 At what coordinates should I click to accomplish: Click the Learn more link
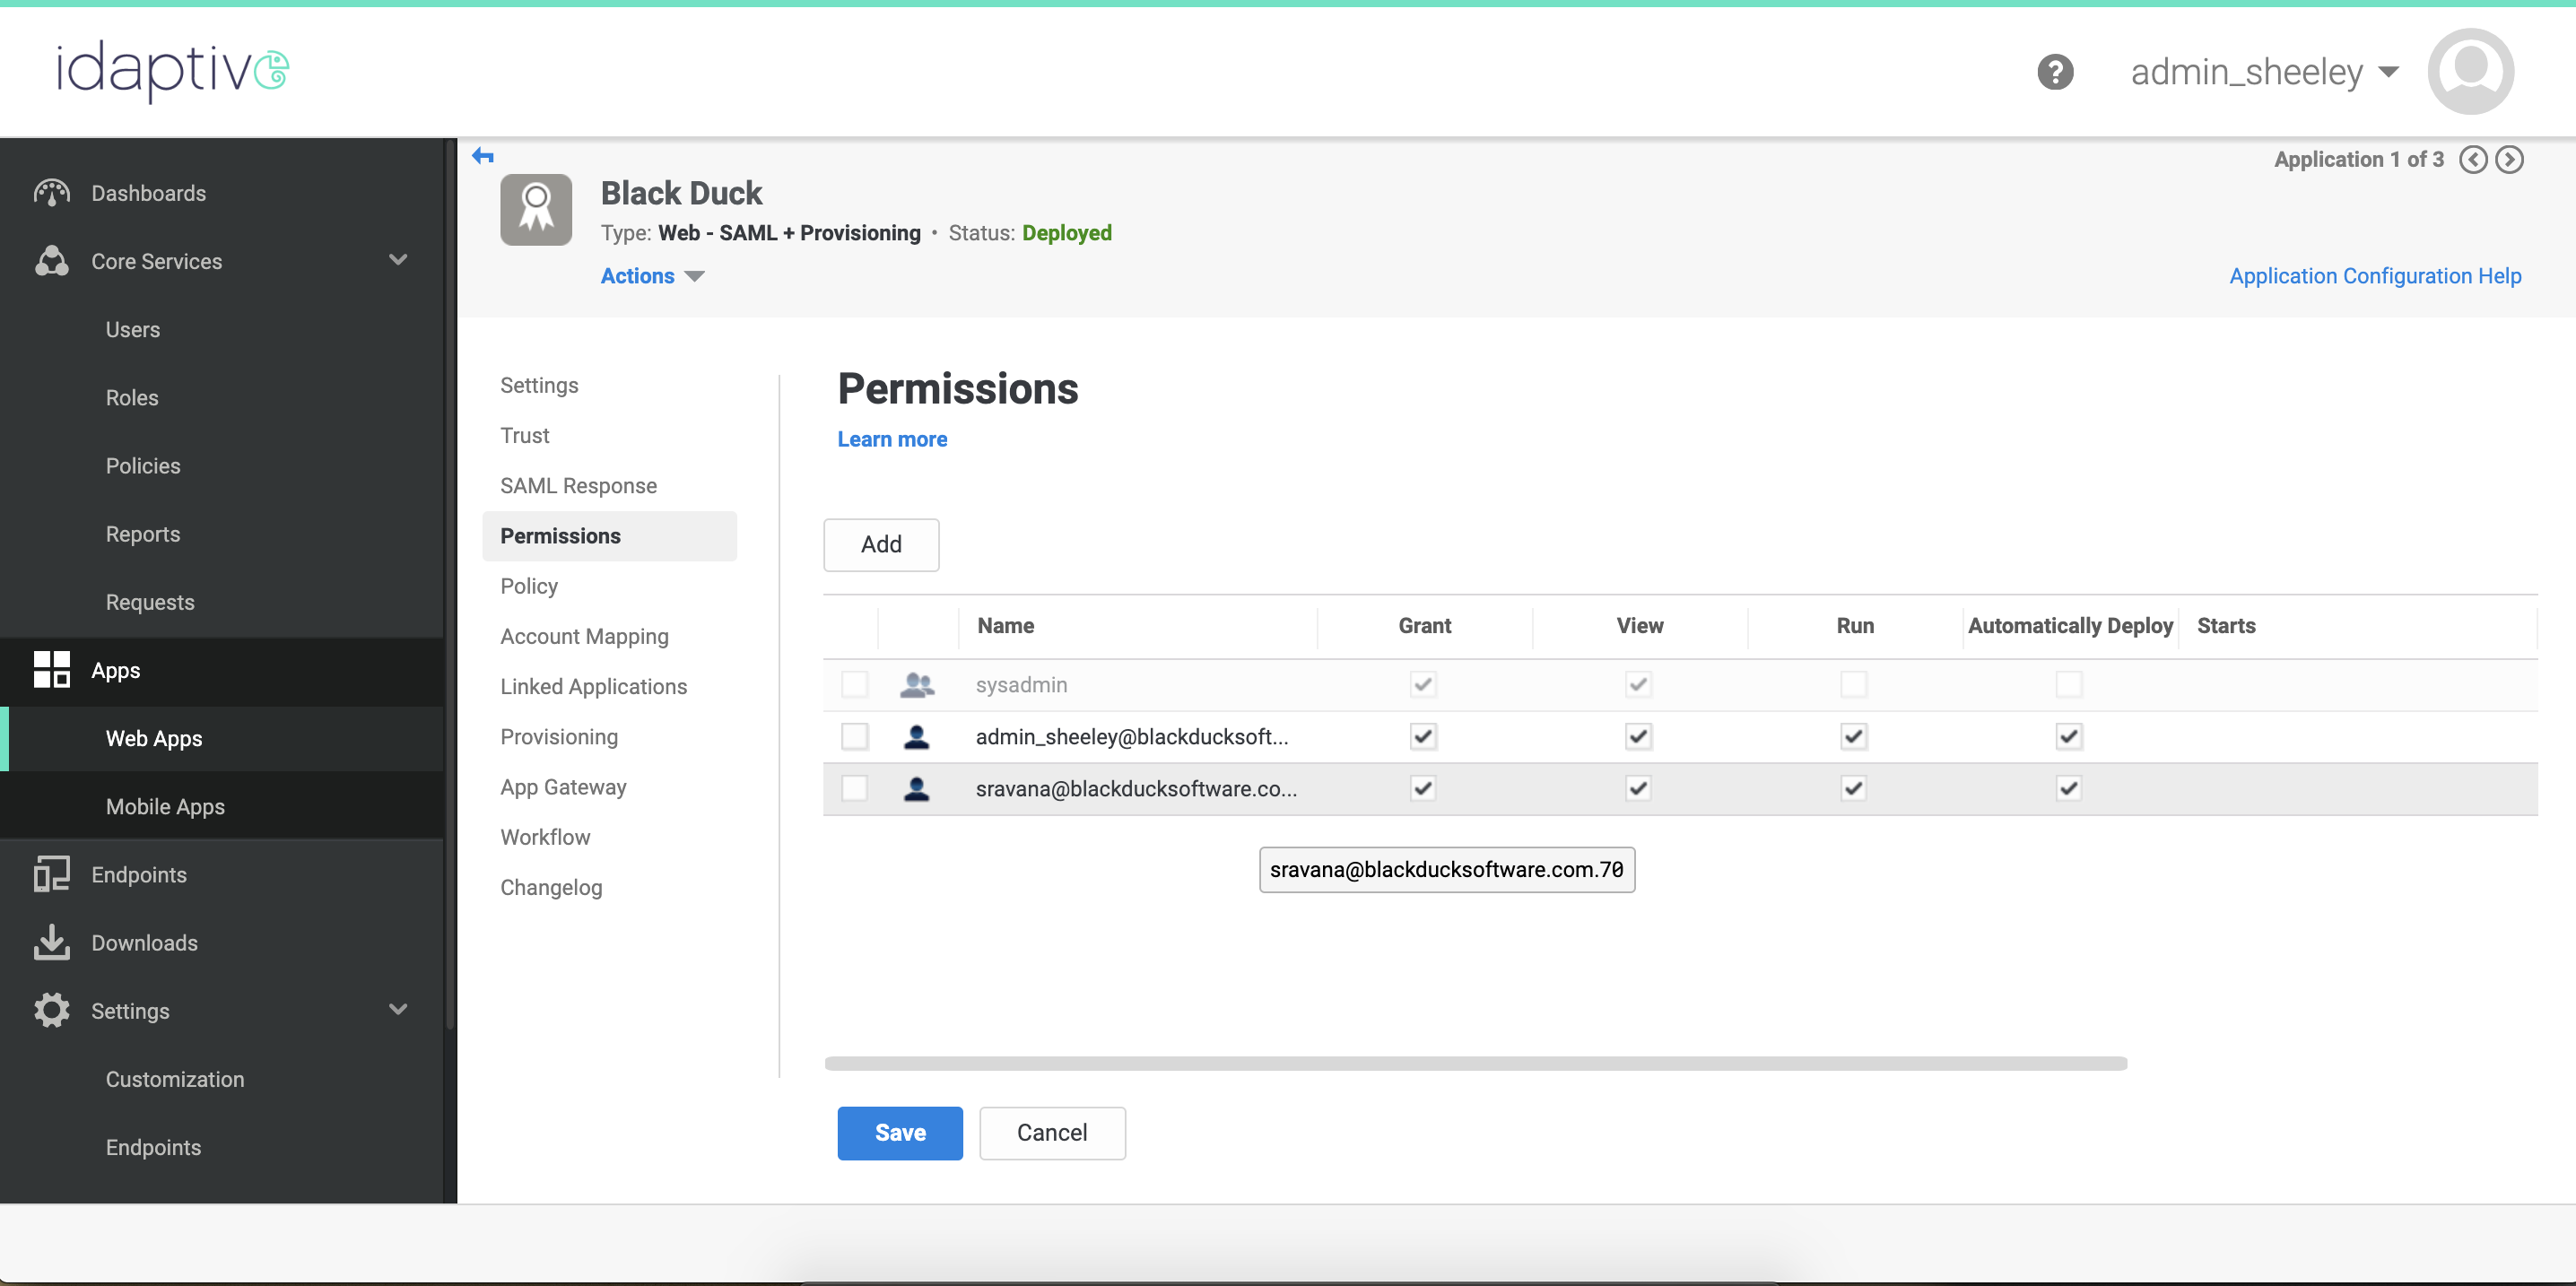click(x=891, y=439)
